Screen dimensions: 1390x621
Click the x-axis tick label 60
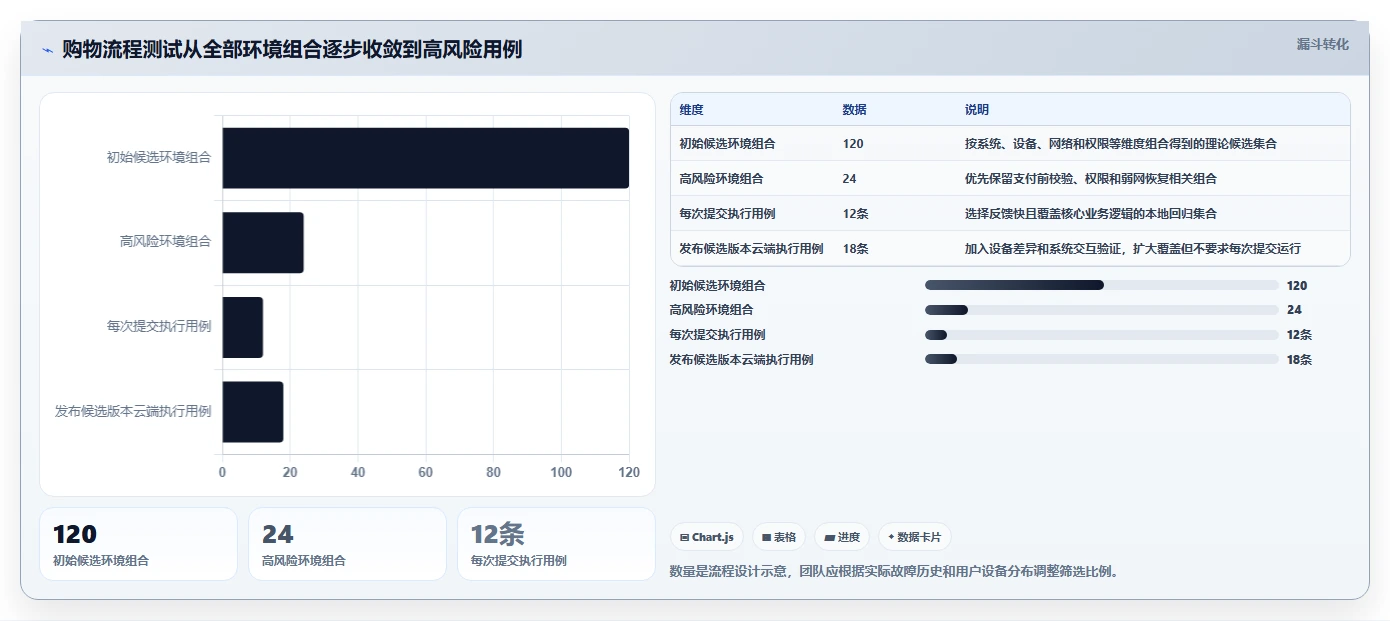[425, 473]
